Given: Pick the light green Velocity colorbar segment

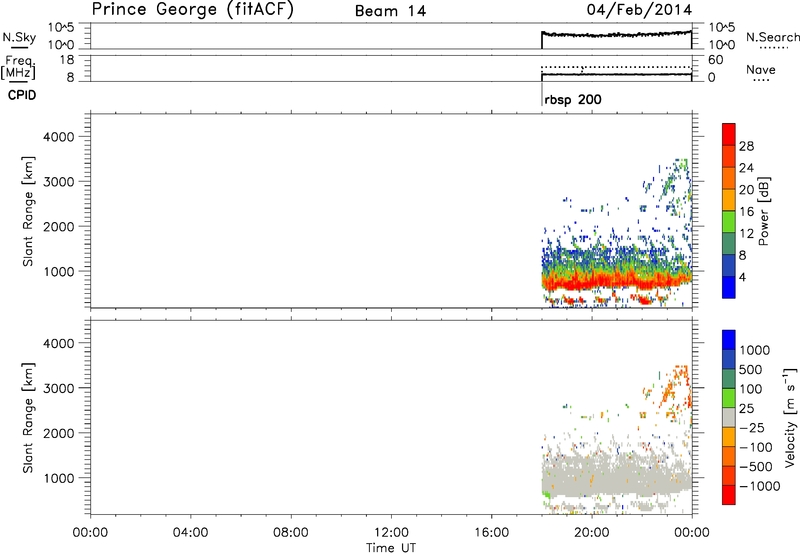Looking at the screenshot, I should click(729, 398).
